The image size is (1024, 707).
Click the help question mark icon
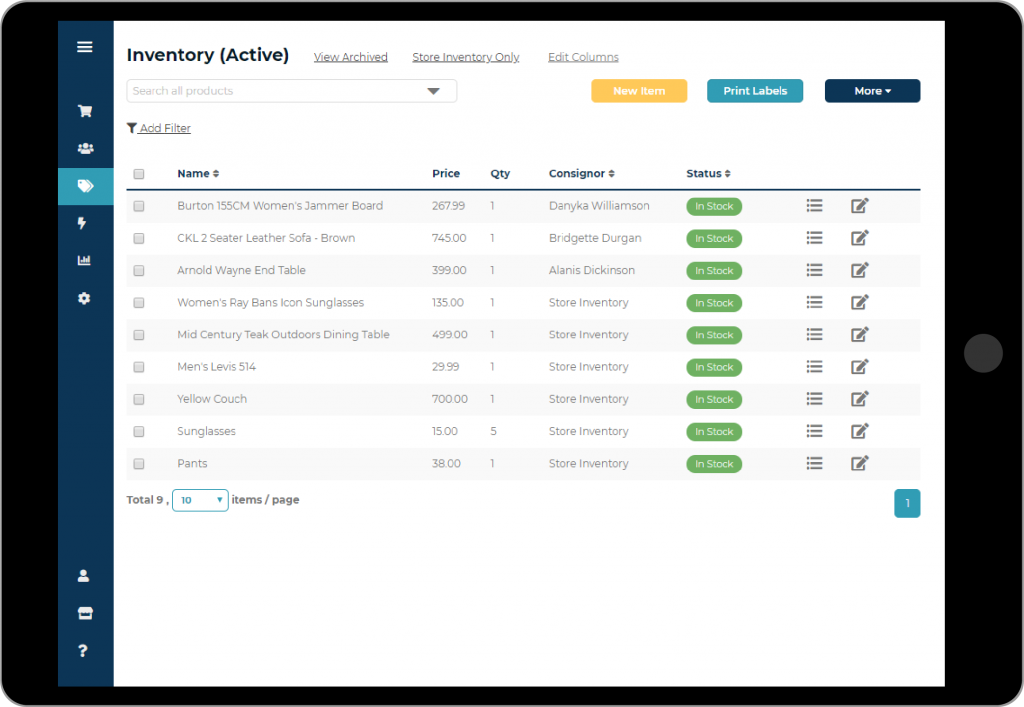pyautogui.click(x=82, y=650)
